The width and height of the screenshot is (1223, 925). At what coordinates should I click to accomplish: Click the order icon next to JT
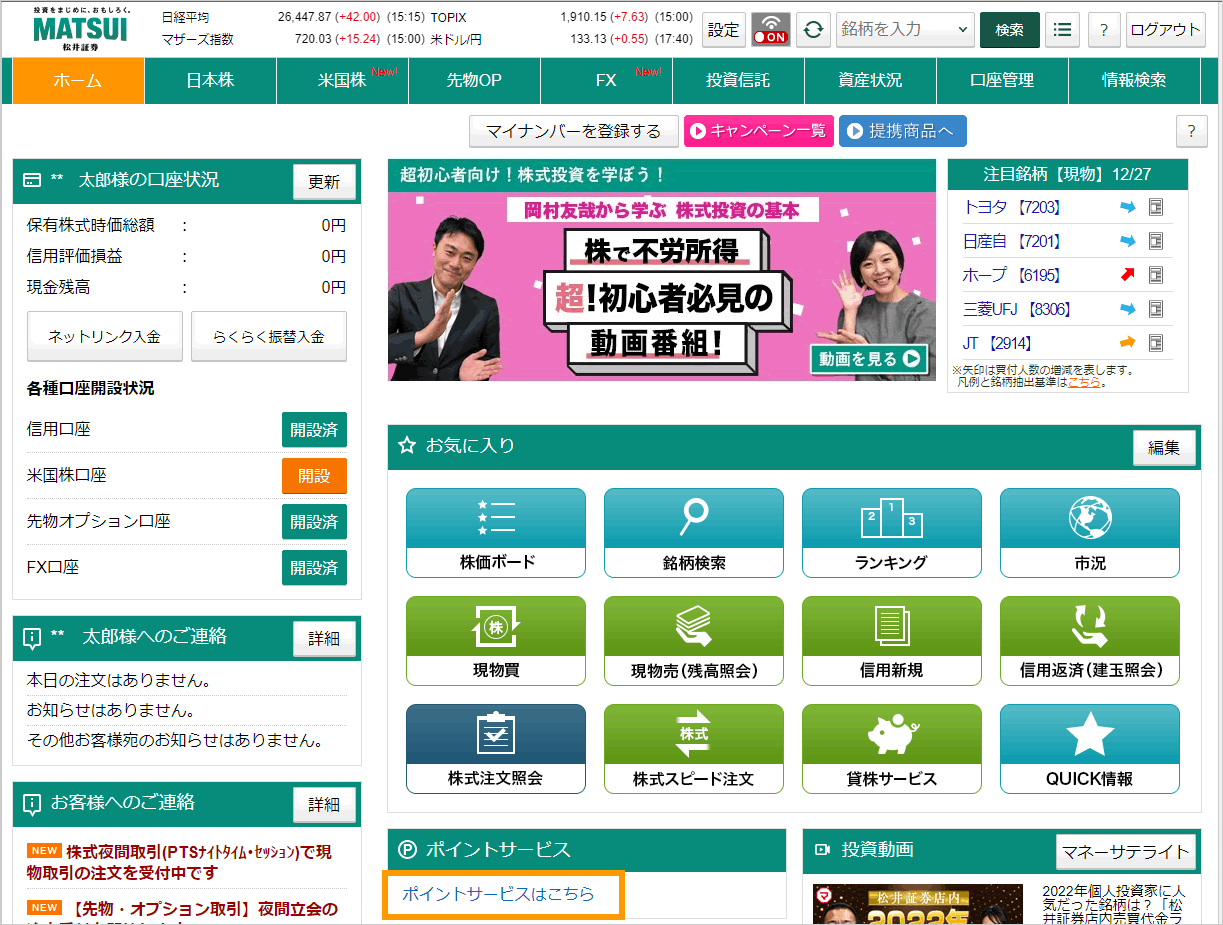(1156, 343)
